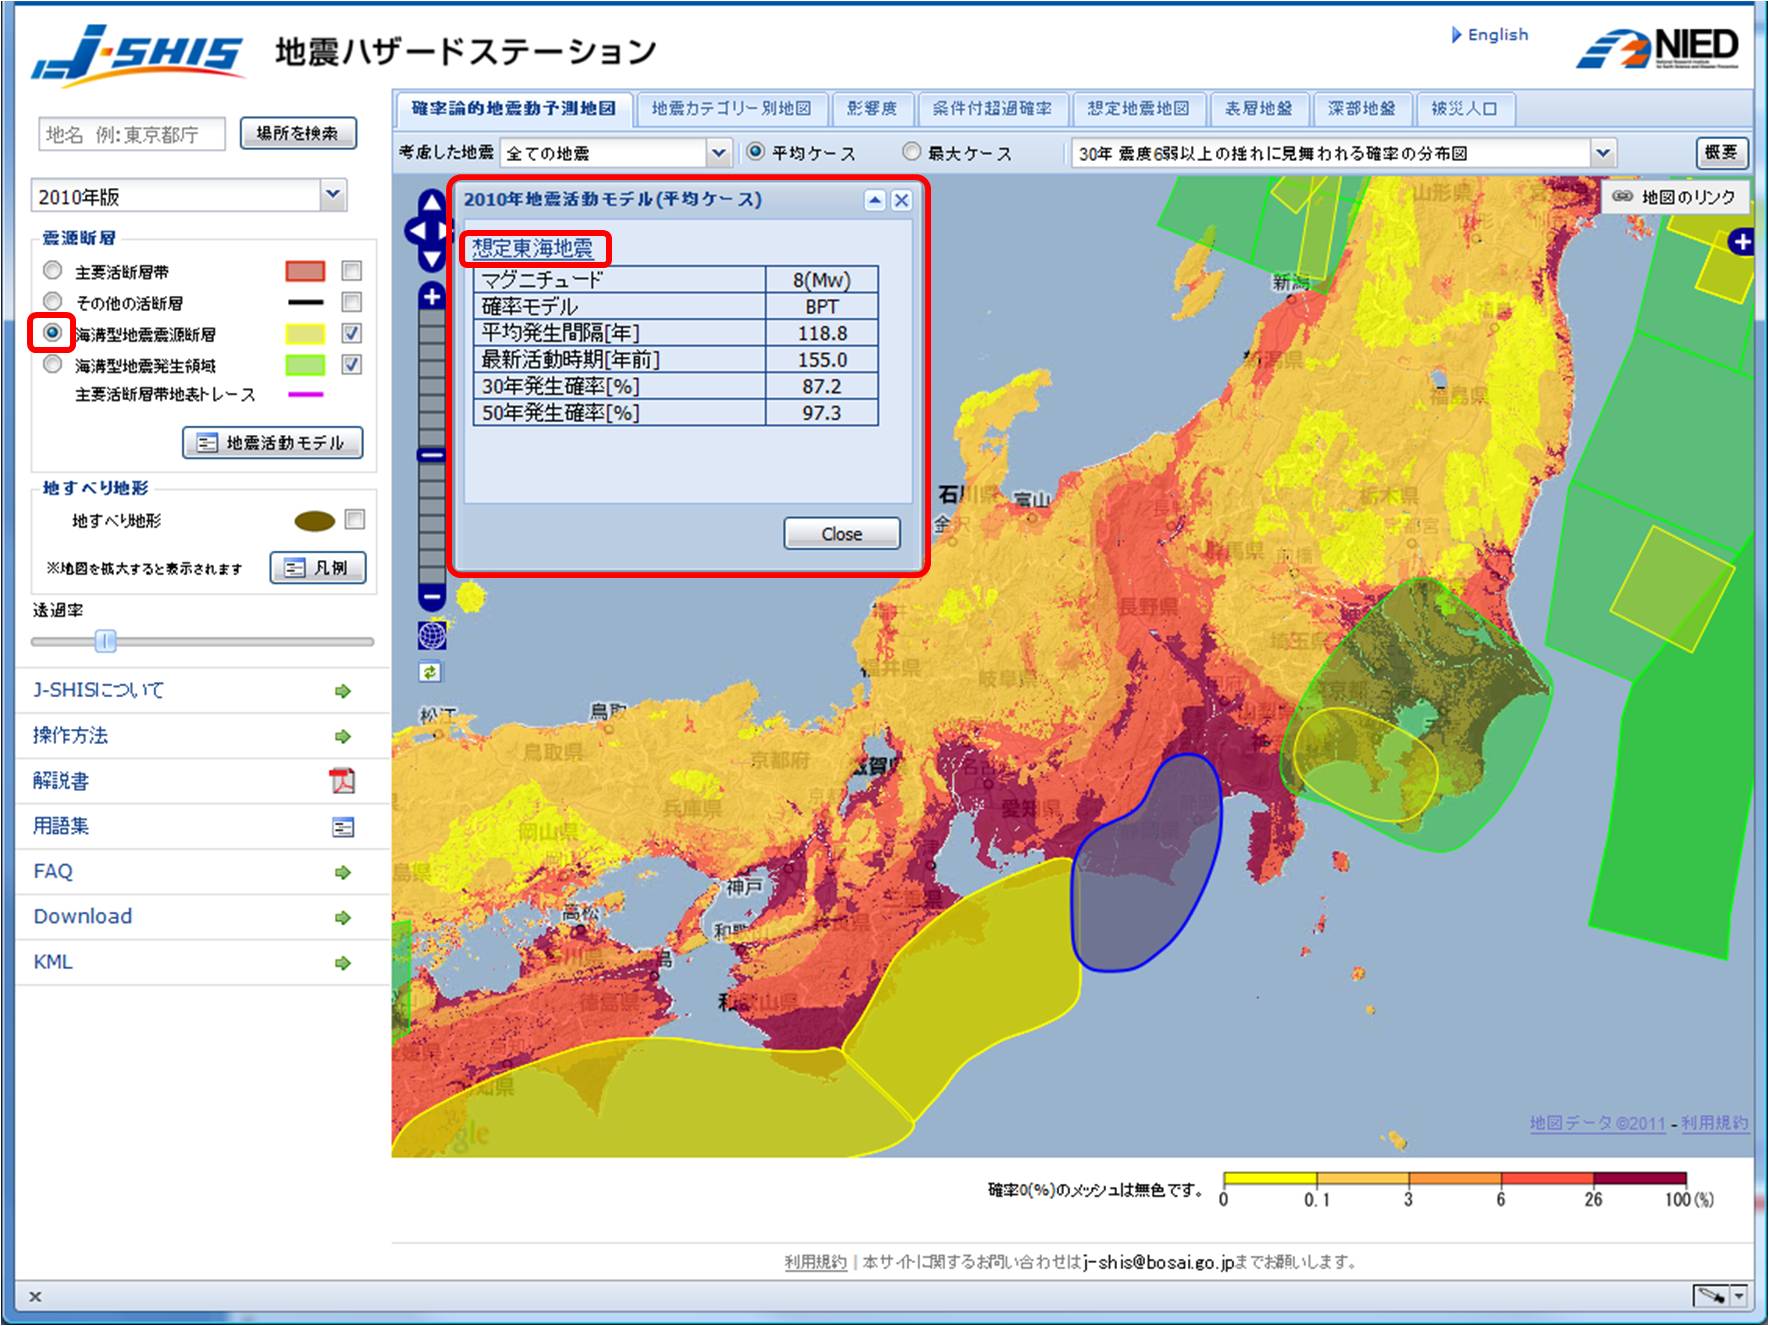Select the 最大ケース radio button
Viewport: 1769px width, 1326px height.
click(x=911, y=152)
